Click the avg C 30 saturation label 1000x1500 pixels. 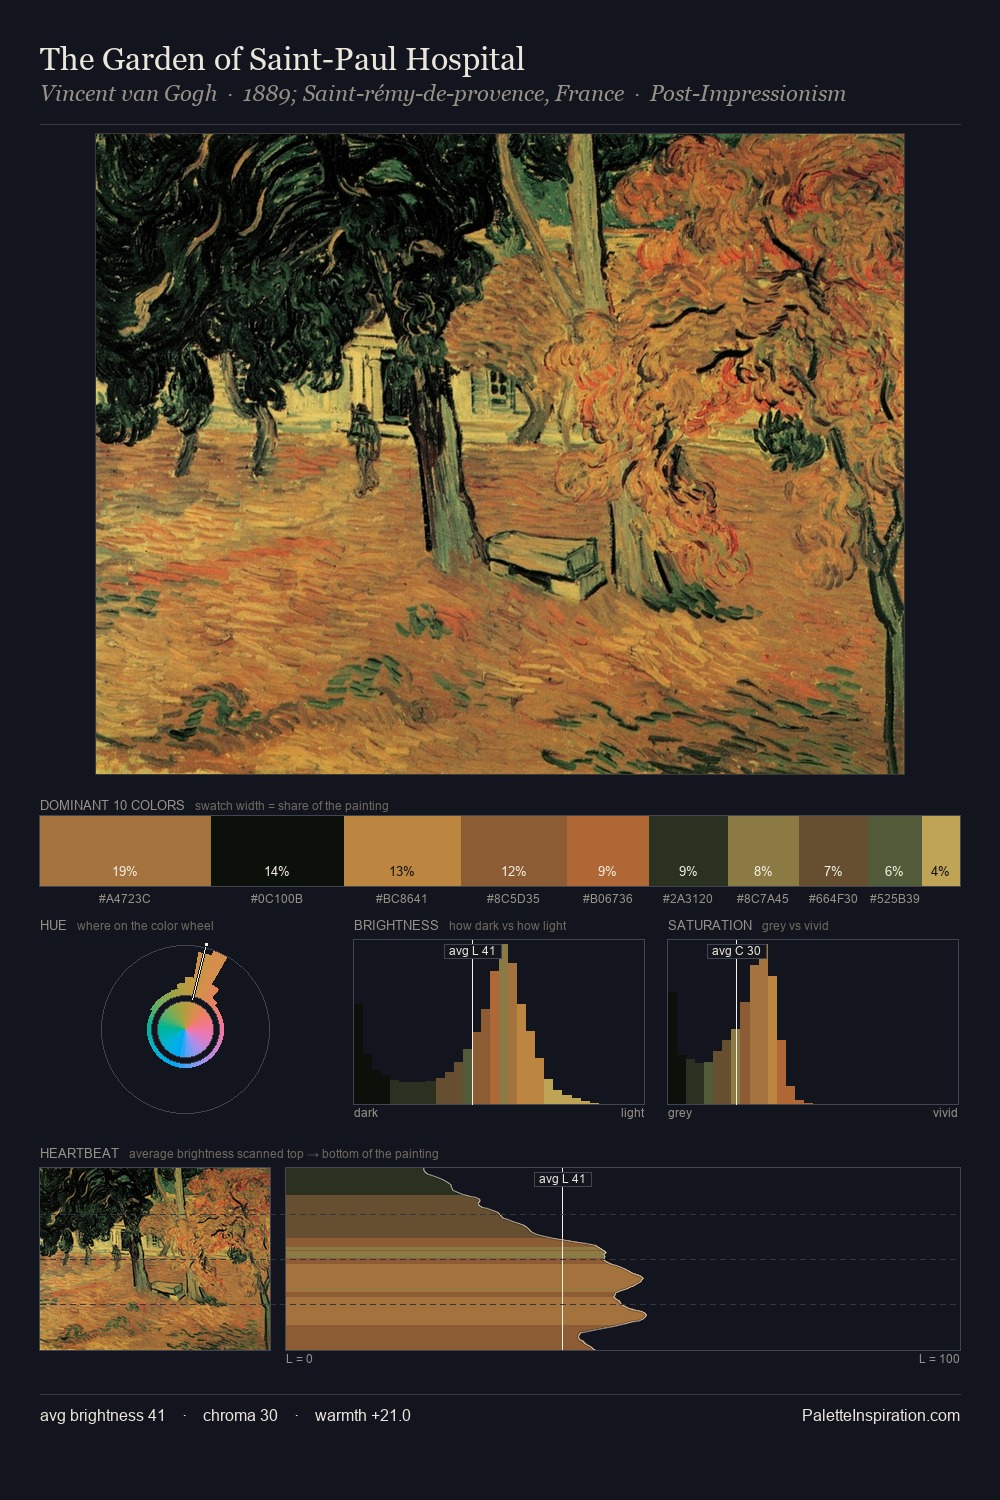tap(736, 951)
